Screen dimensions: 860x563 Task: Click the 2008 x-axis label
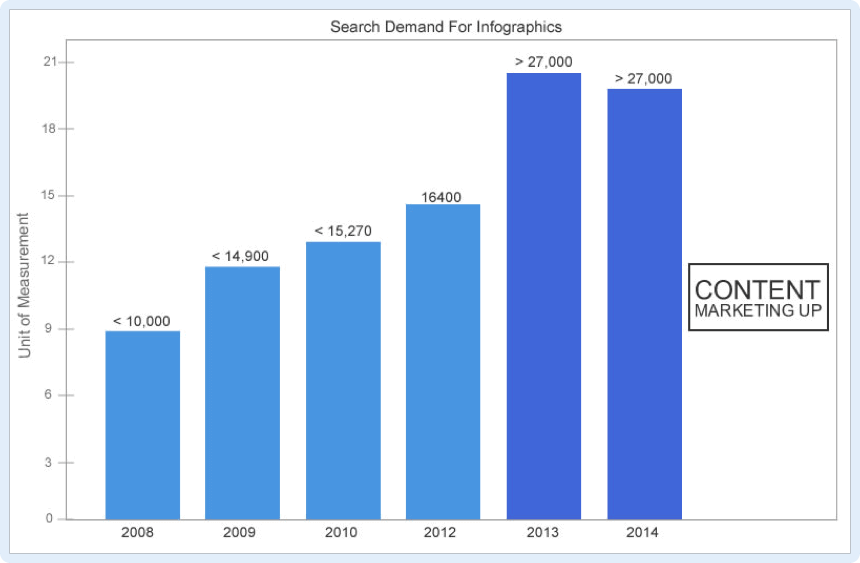click(137, 532)
